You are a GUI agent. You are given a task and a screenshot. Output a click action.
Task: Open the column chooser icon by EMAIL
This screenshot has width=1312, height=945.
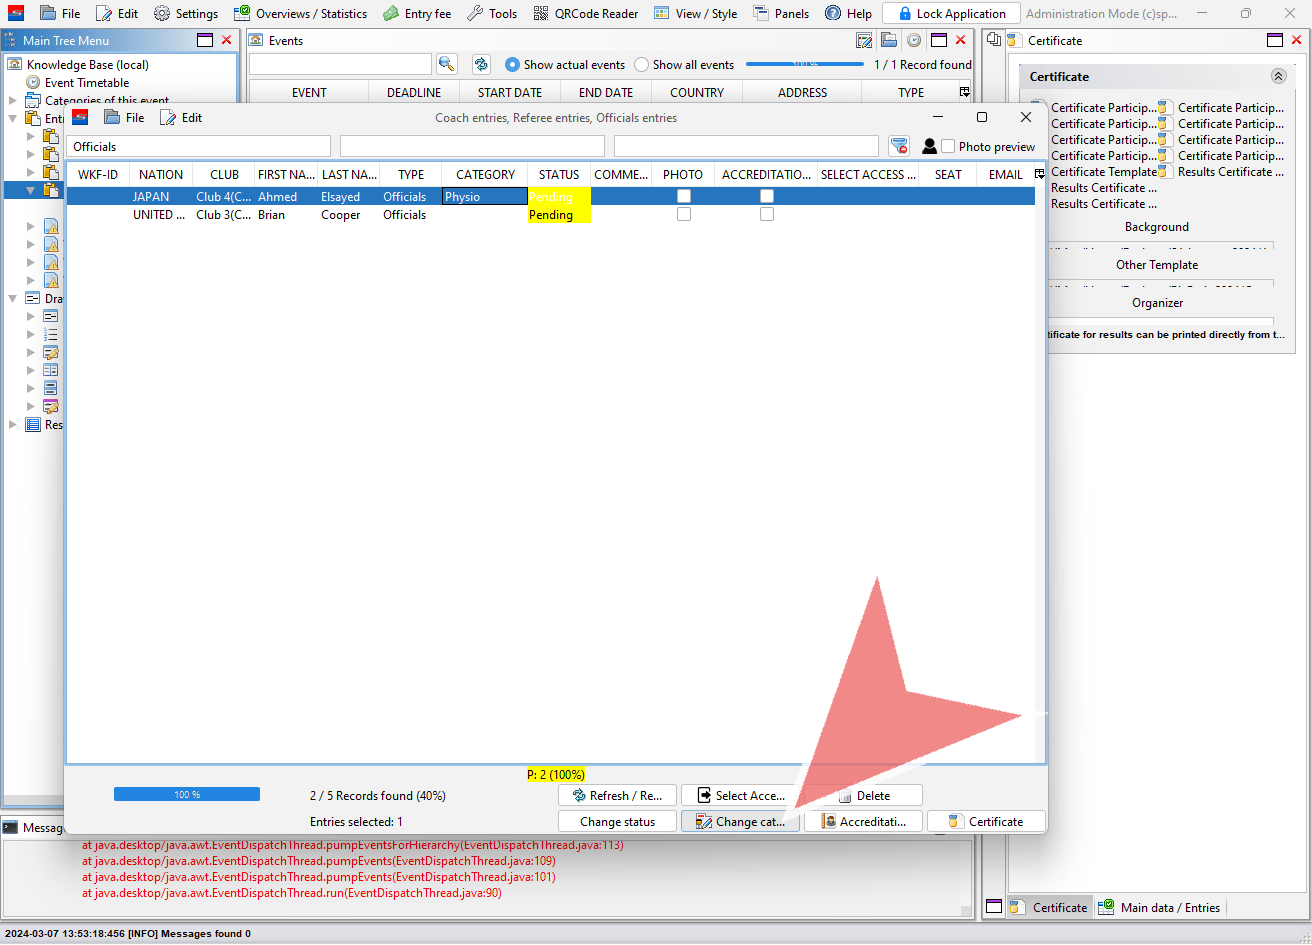pyautogui.click(x=1039, y=174)
